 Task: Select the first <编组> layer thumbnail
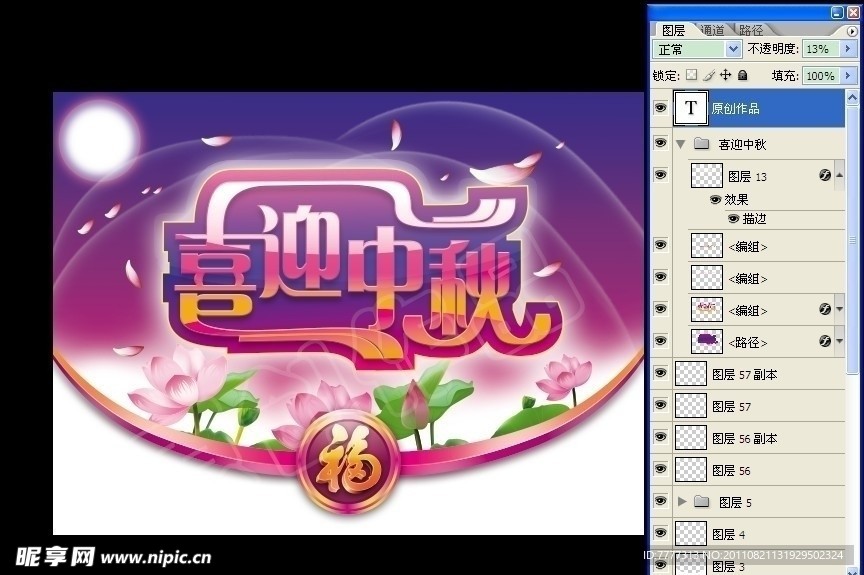tap(706, 245)
